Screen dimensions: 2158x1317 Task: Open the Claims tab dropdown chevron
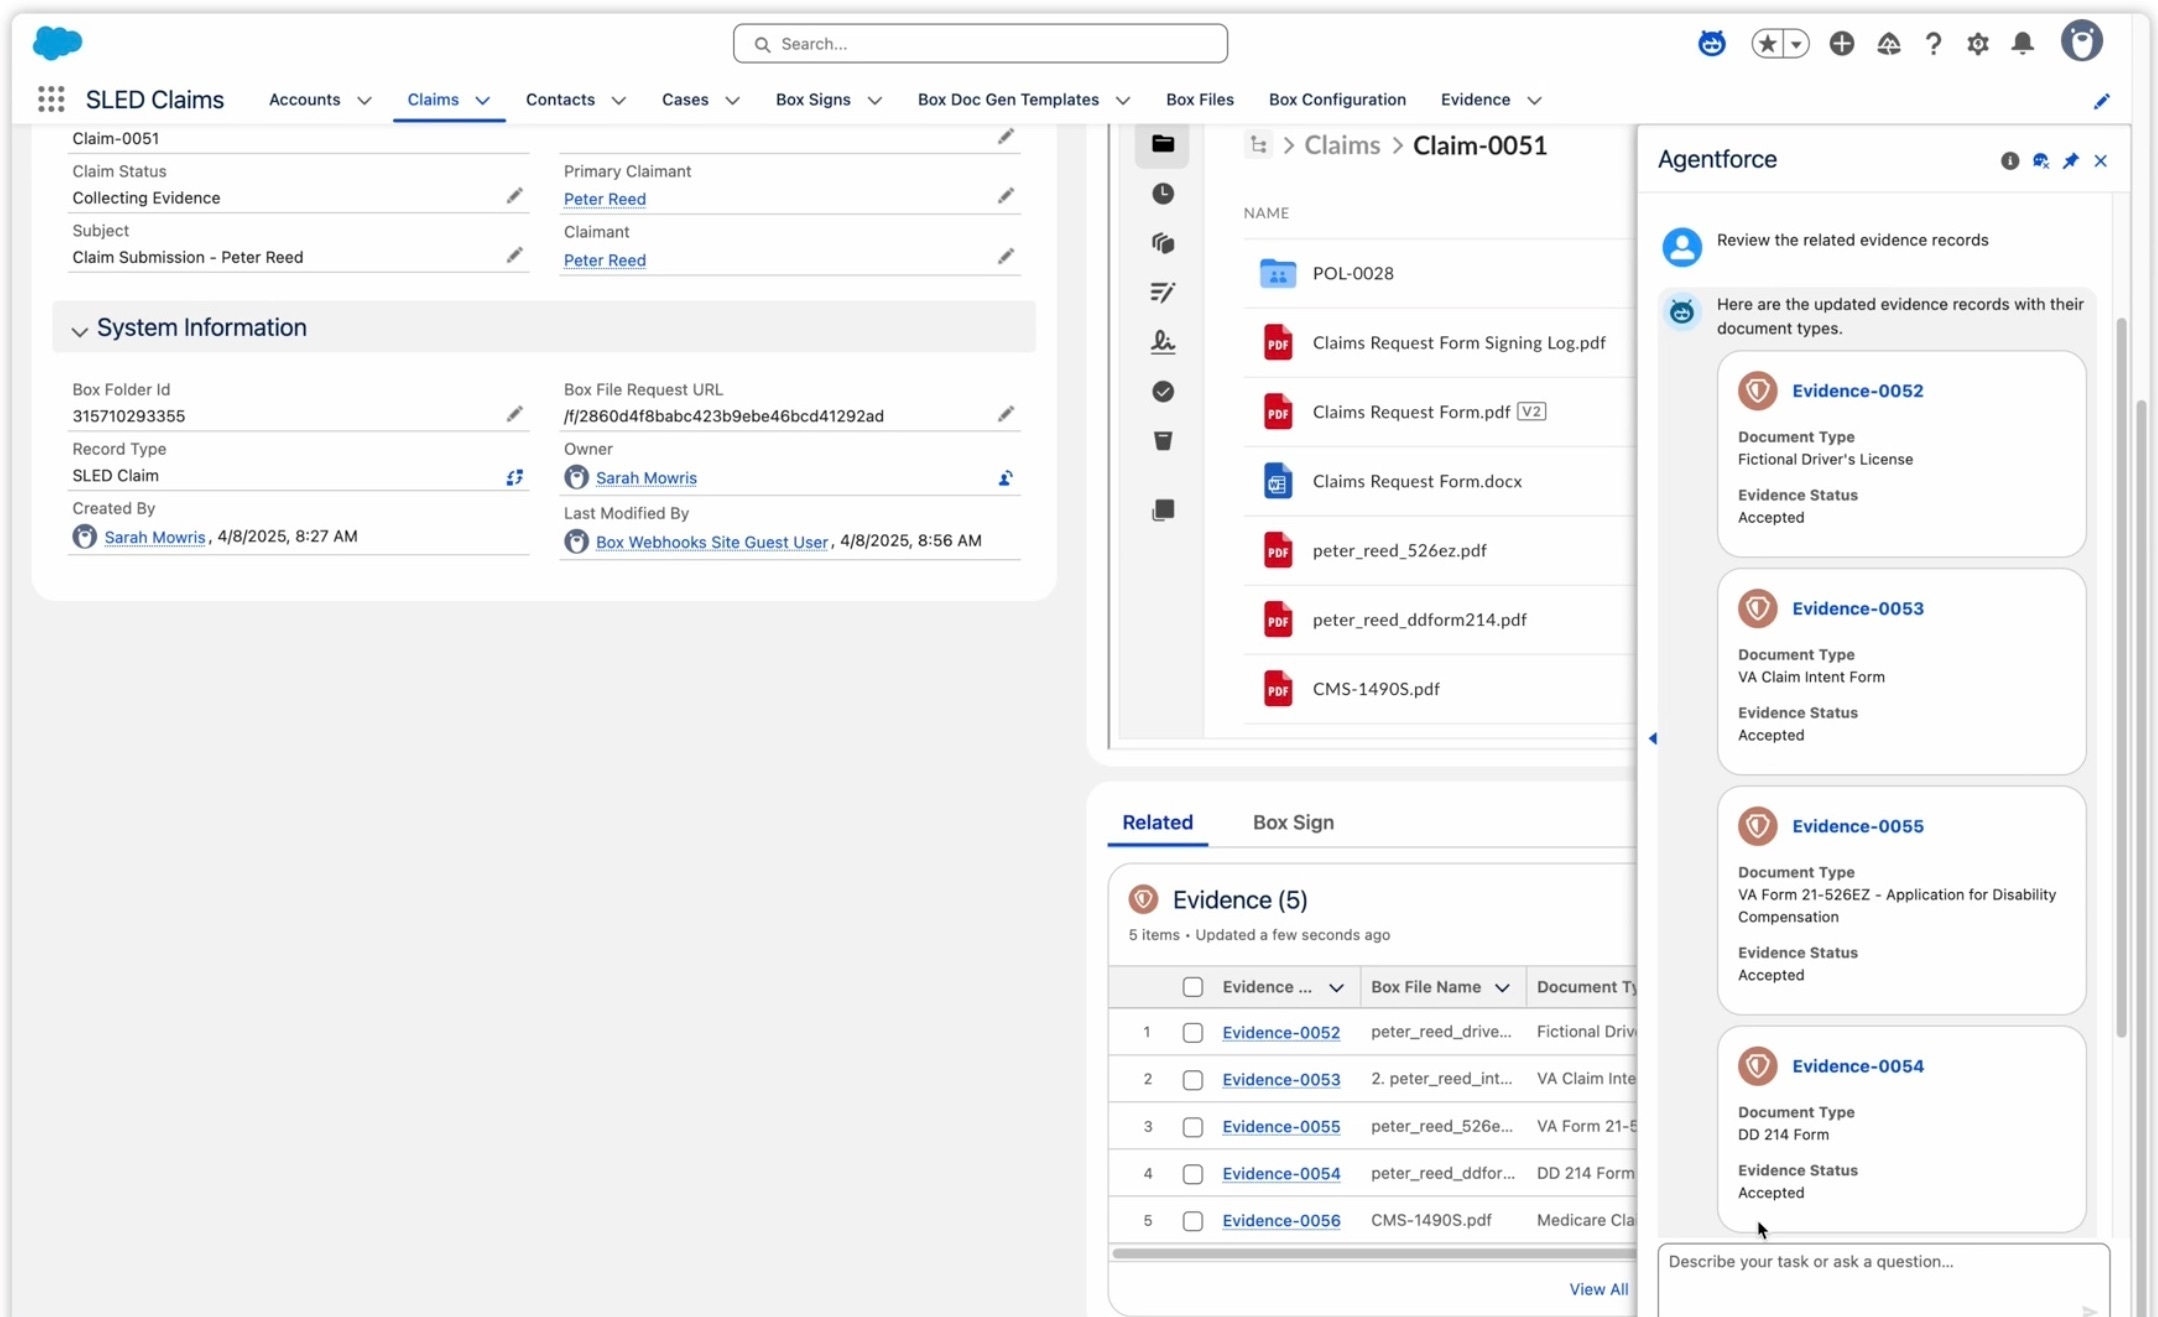pyautogui.click(x=482, y=100)
